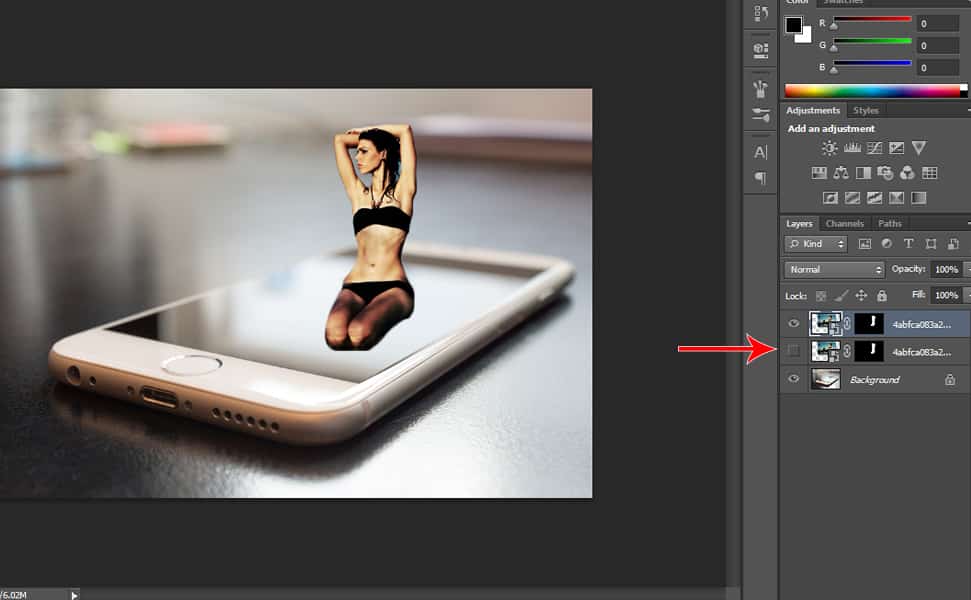This screenshot has width=971, height=600.
Task: Select the Background layer thumbnail
Action: (x=825, y=379)
